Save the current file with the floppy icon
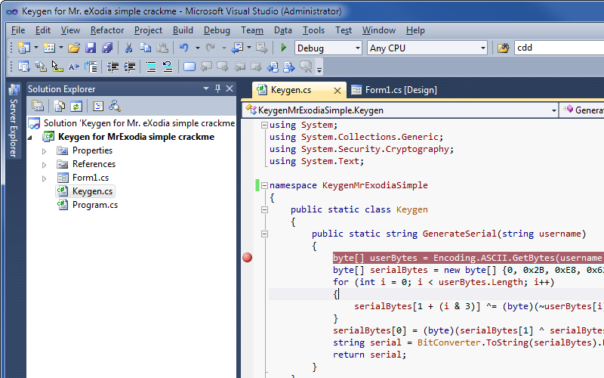 coord(91,48)
